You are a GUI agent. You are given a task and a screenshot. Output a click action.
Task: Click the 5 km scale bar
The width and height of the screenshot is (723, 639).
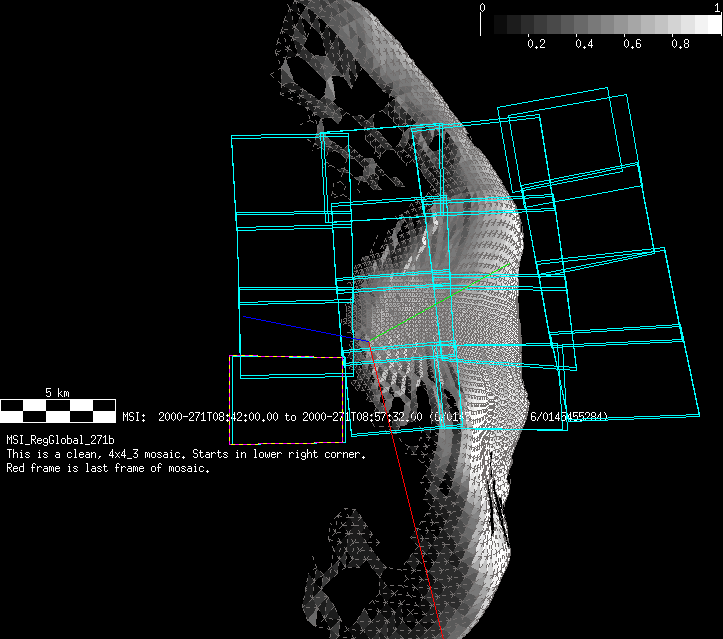click(58, 409)
